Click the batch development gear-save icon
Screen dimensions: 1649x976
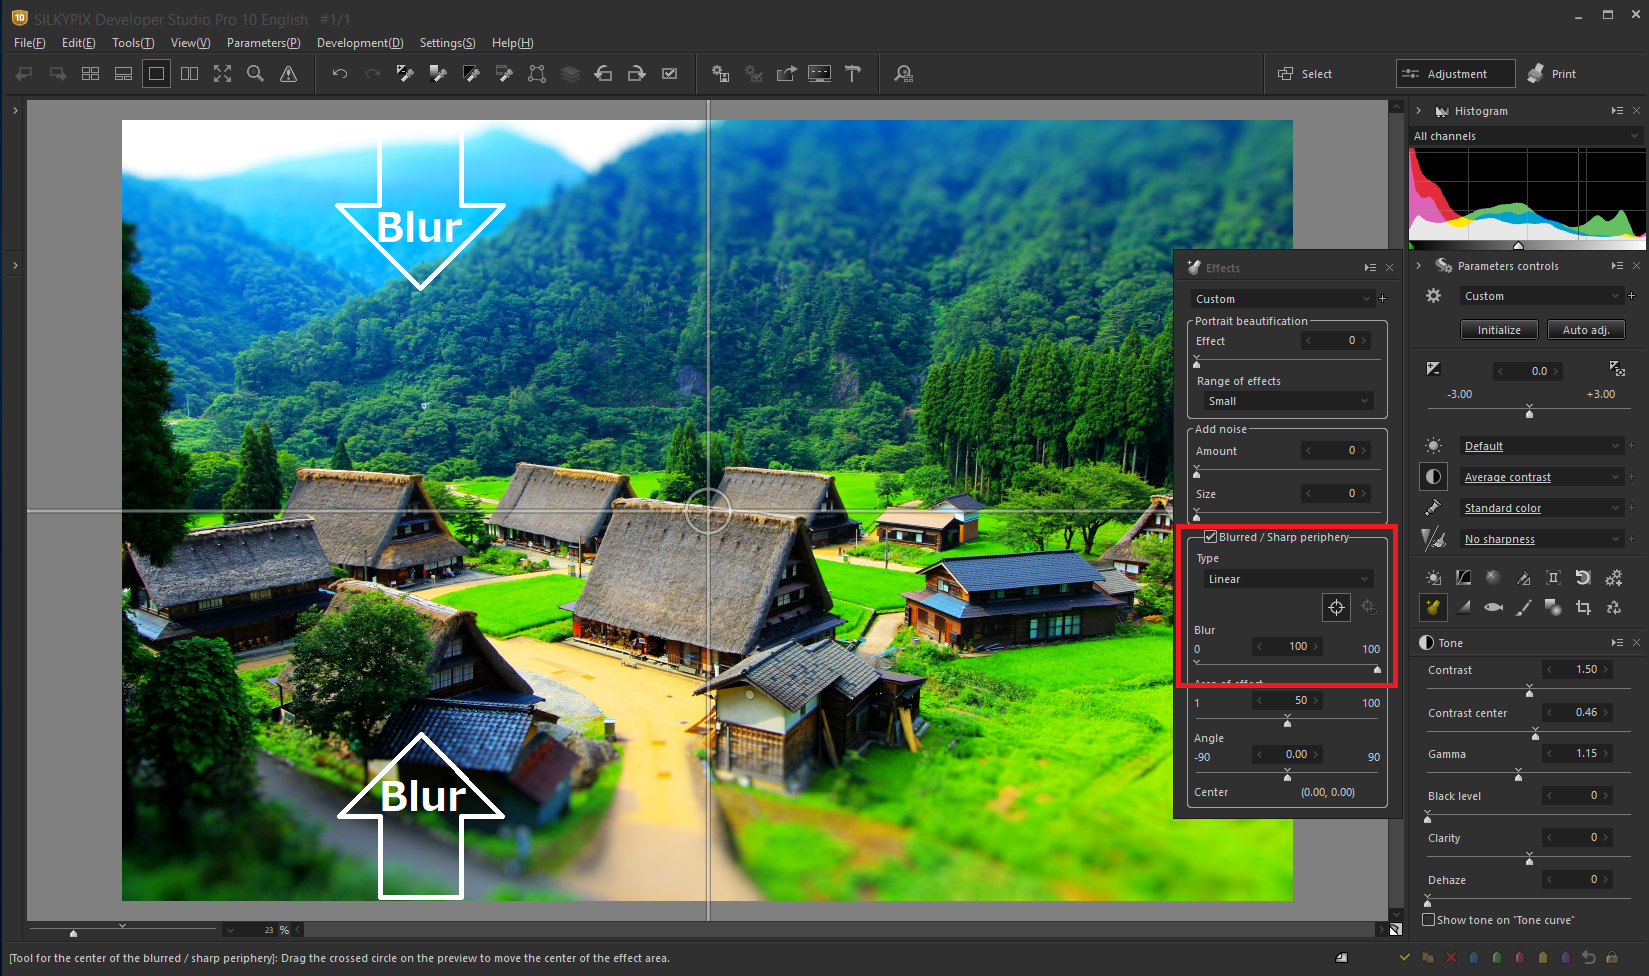(x=720, y=74)
